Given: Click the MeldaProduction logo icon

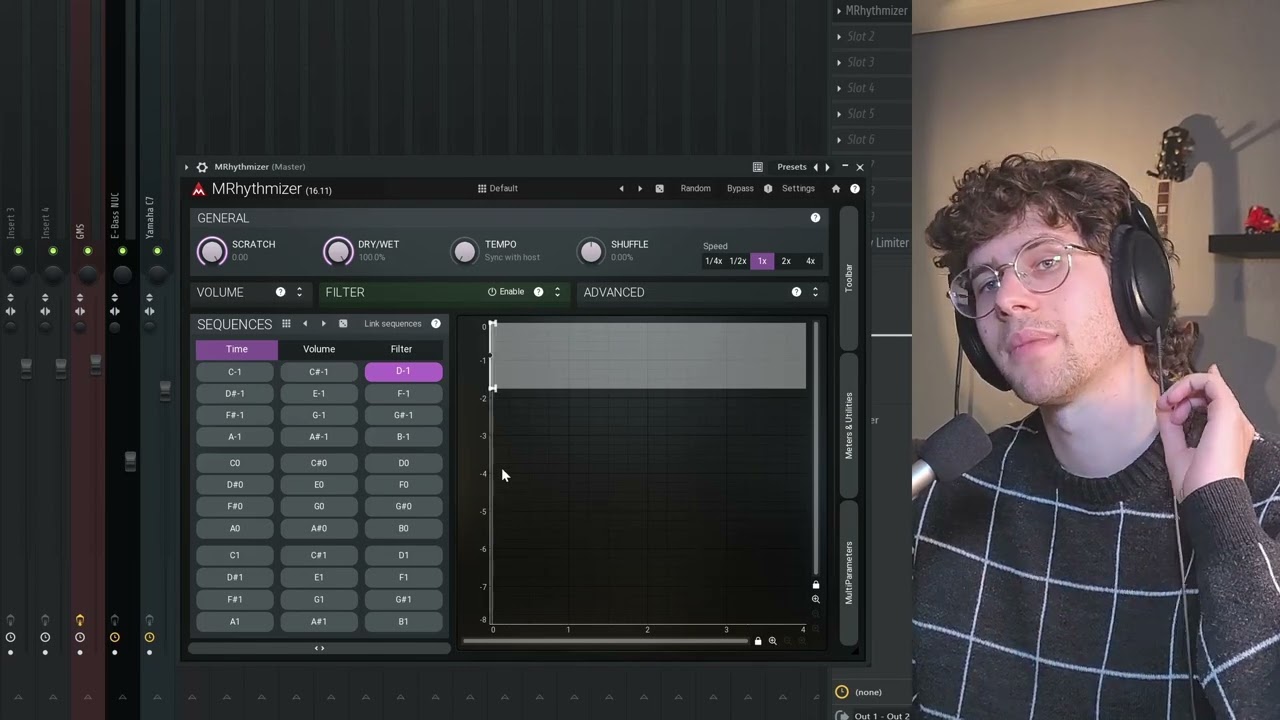Looking at the screenshot, I should (199, 189).
